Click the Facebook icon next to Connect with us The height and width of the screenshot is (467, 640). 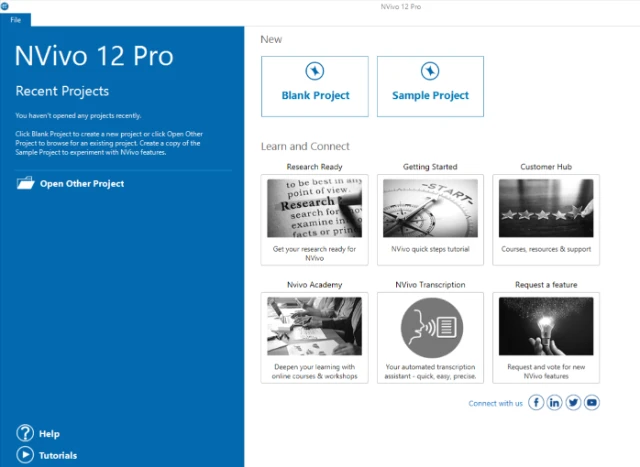click(536, 402)
